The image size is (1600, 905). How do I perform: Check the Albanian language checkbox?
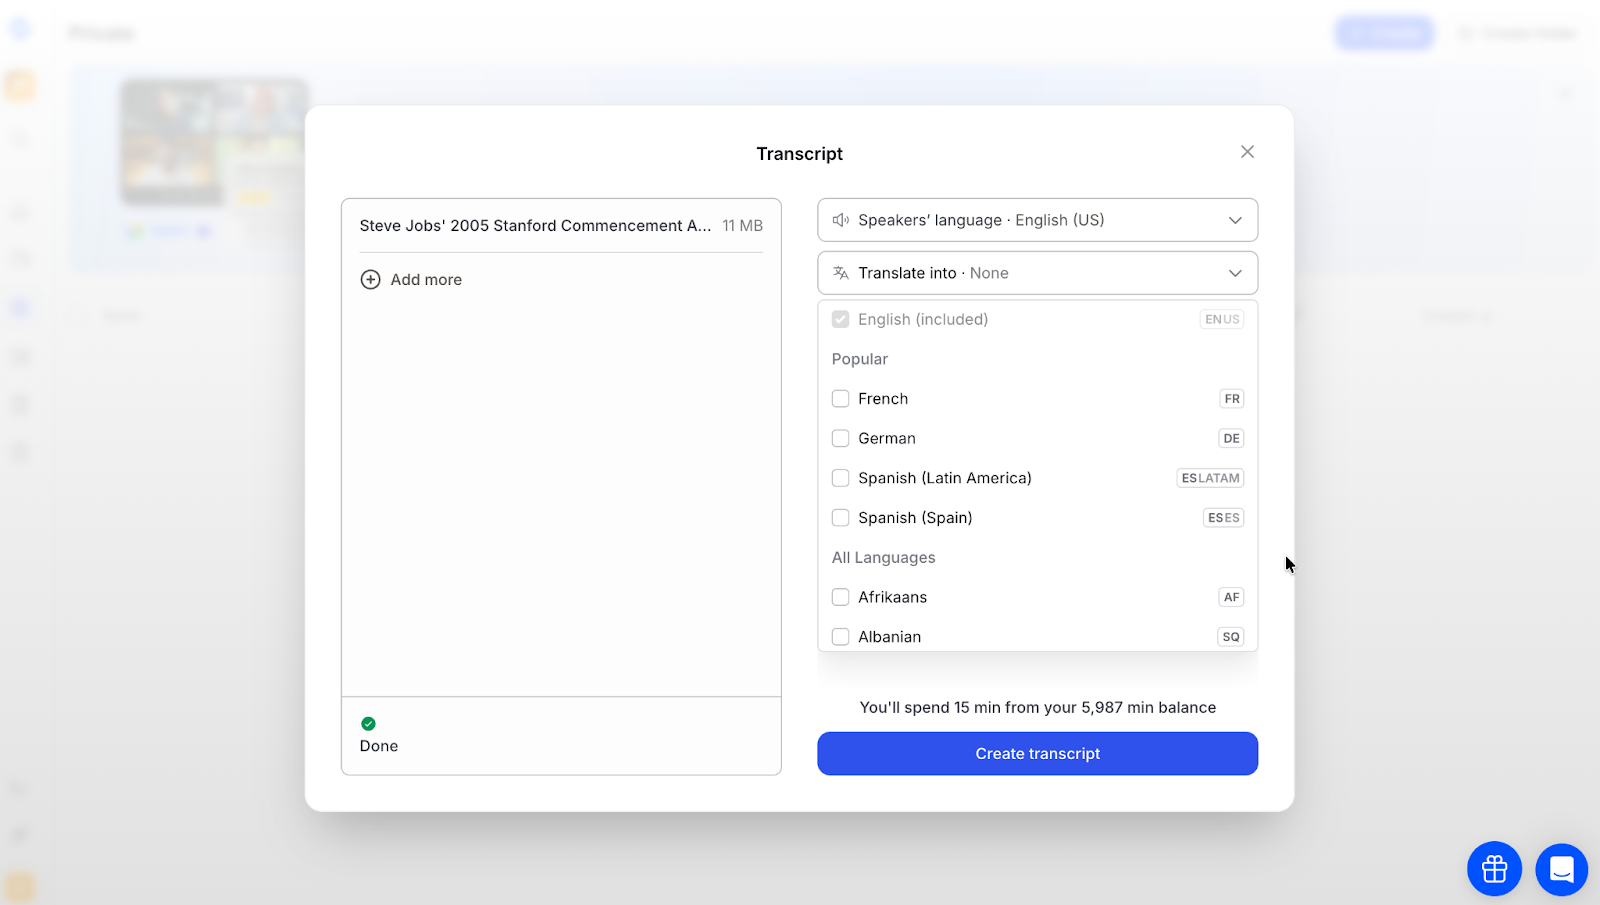[x=841, y=637]
